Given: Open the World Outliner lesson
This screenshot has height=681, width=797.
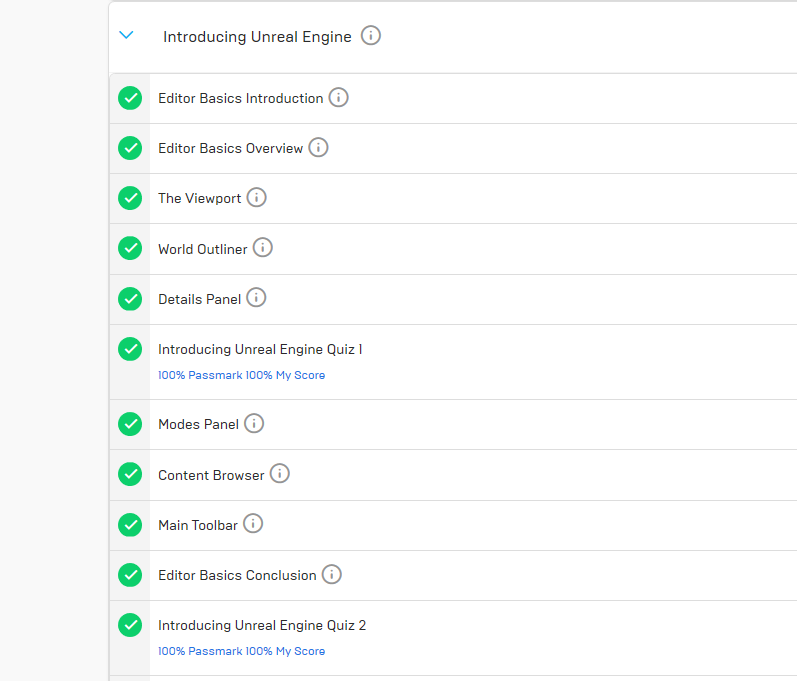Looking at the screenshot, I should [203, 249].
